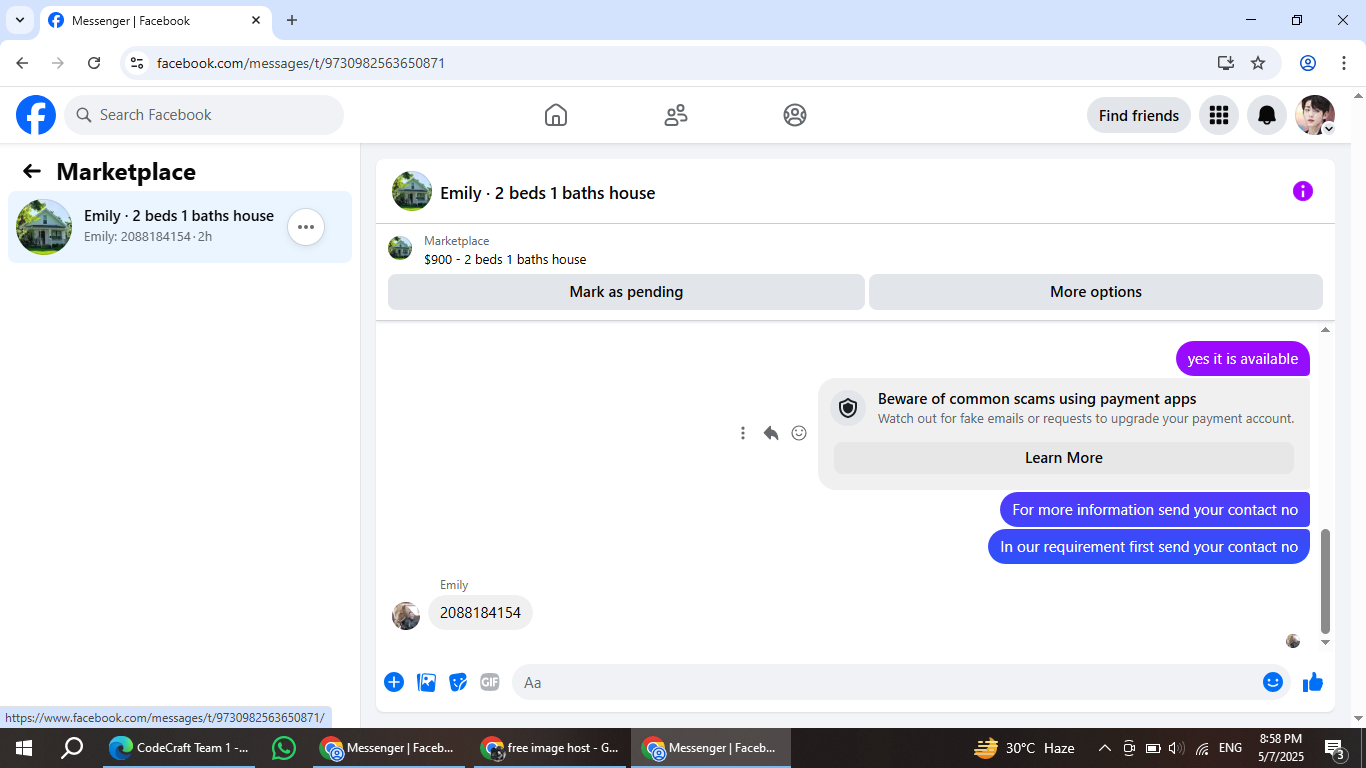Go back using the Marketplace arrow
The image size is (1366, 768).
32,171
